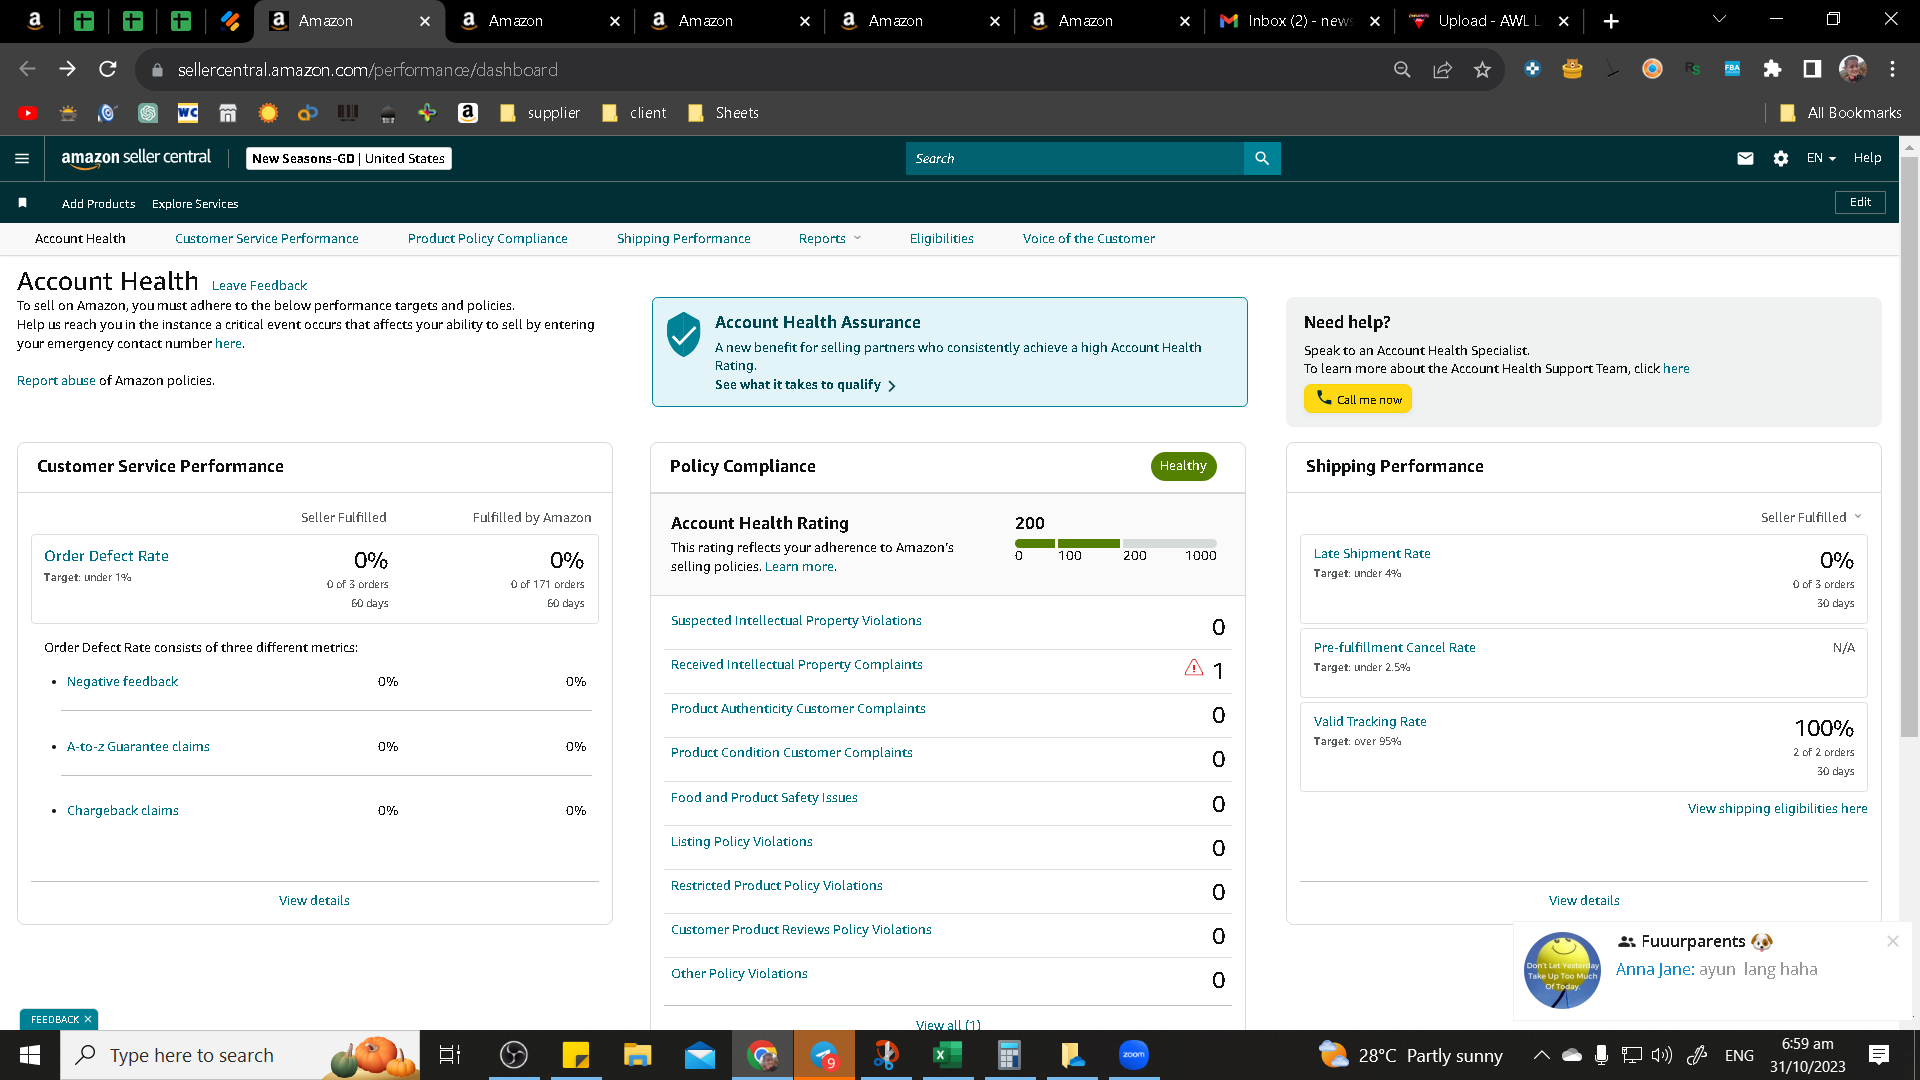Open the Amazon bookmark icon in the bookmarks bar
1920x1080 pixels.
pos(468,113)
